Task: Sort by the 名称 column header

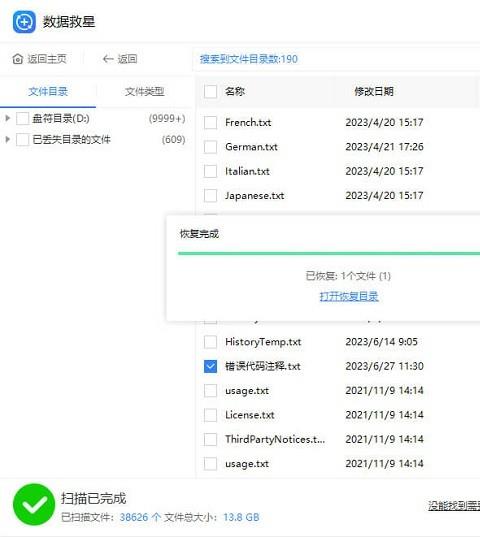Action: click(235, 91)
